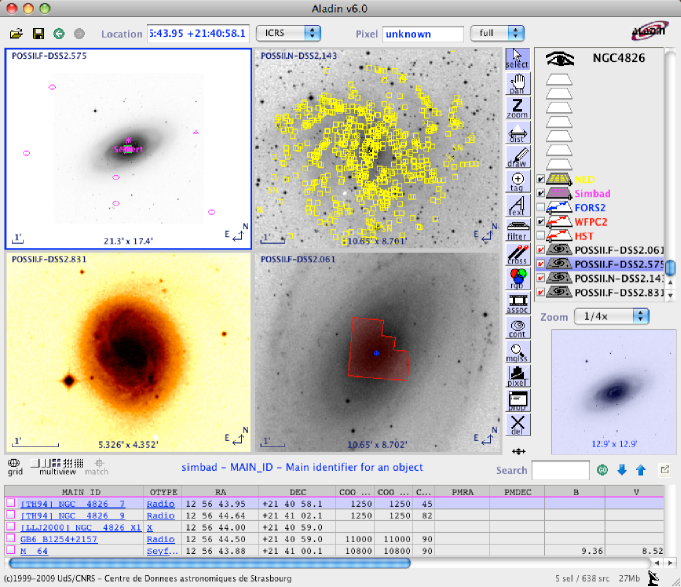Click the del delete tool
This screenshot has width=681, height=587.
coord(517,424)
